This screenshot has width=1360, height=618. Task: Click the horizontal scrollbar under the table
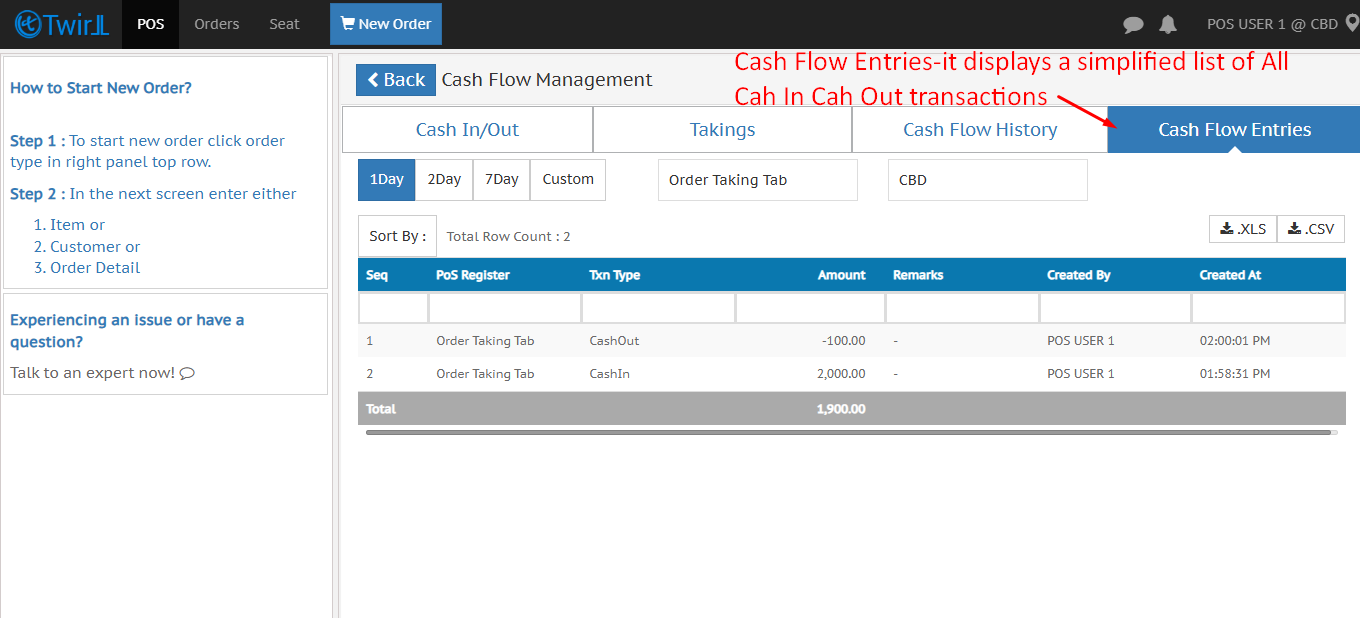[x=848, y=433]
